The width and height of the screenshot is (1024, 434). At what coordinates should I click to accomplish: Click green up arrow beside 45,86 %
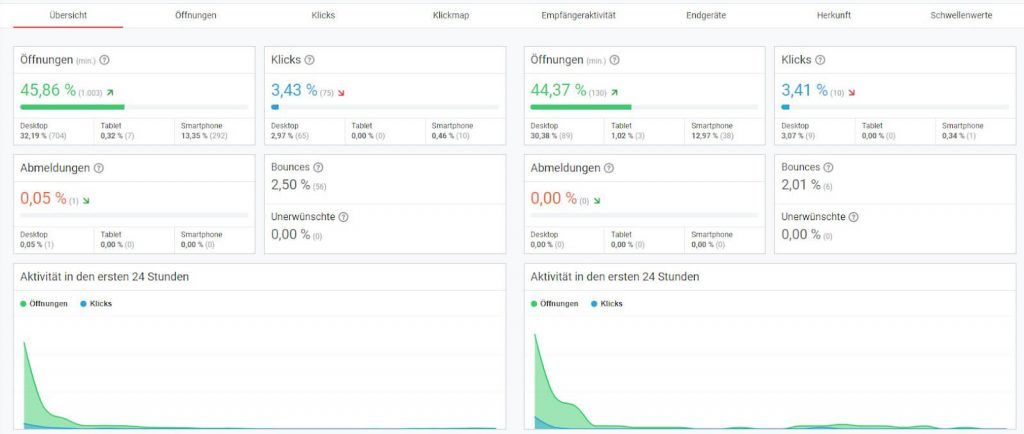tap(110, 93)
